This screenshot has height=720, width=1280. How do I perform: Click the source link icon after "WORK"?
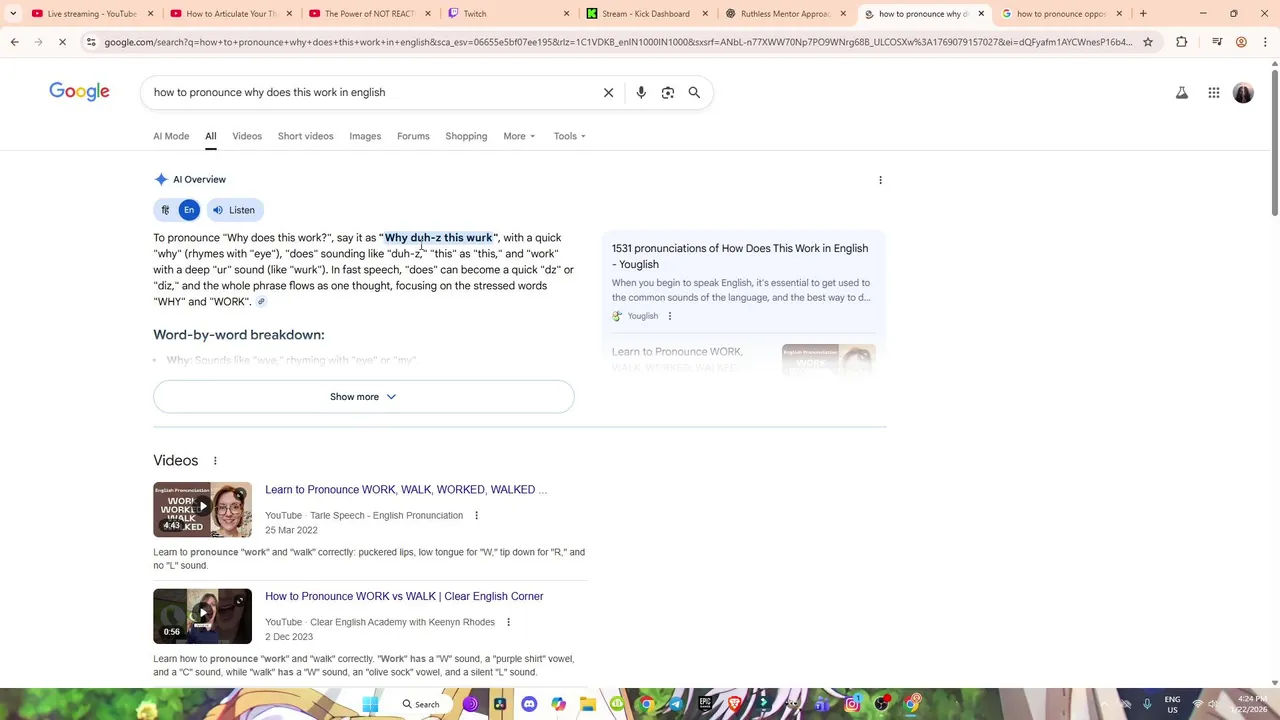(261, 302)
